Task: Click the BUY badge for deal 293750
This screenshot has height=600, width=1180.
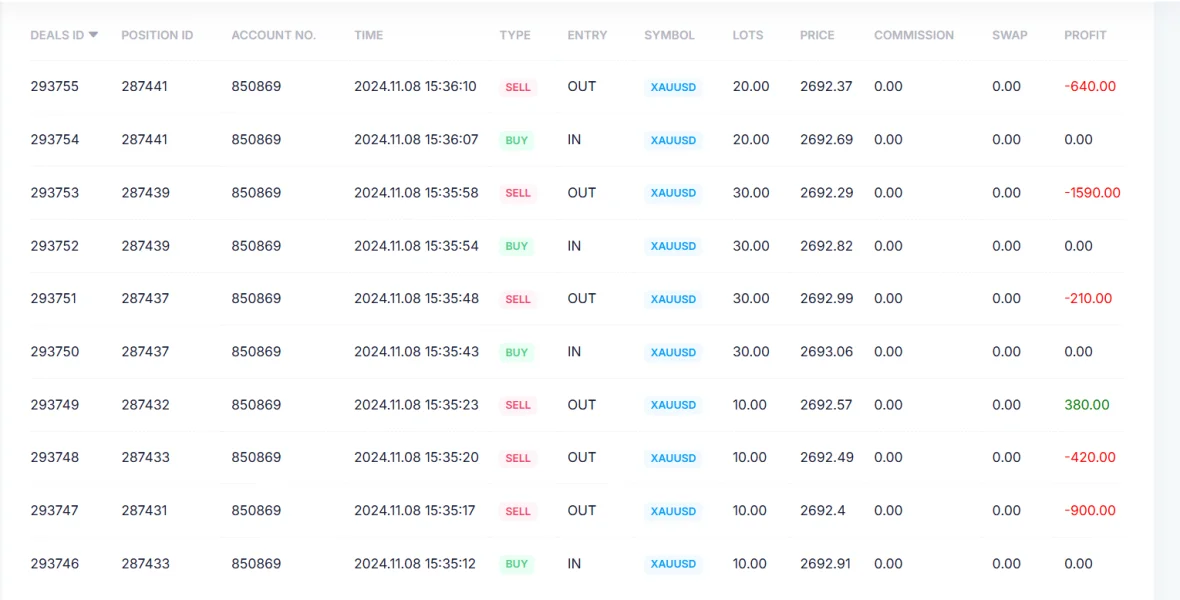Action: tap(516, 352)
